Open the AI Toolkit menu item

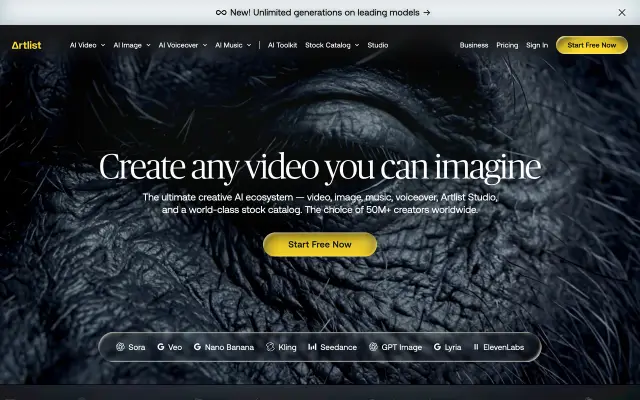(x=282, y=45)
